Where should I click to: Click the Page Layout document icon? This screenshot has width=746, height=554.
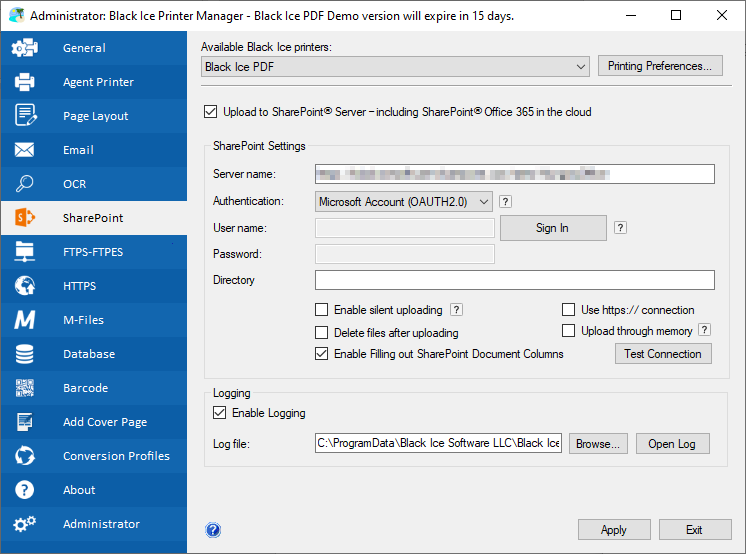coord(25,115)
